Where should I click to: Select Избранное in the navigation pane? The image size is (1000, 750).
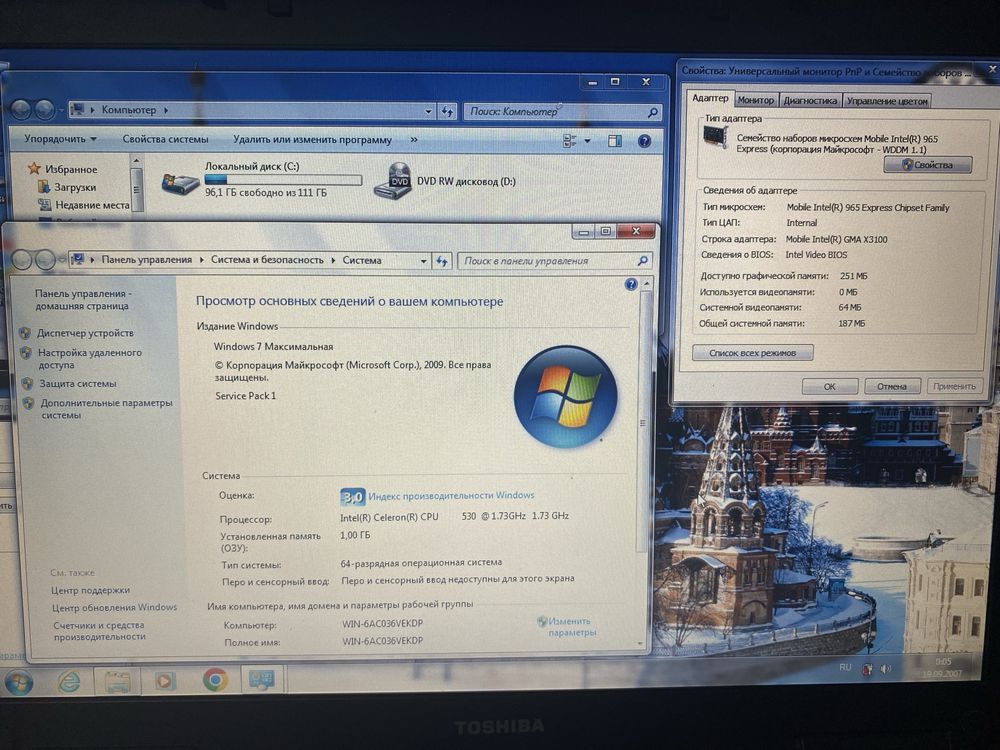tap(71, 169)
